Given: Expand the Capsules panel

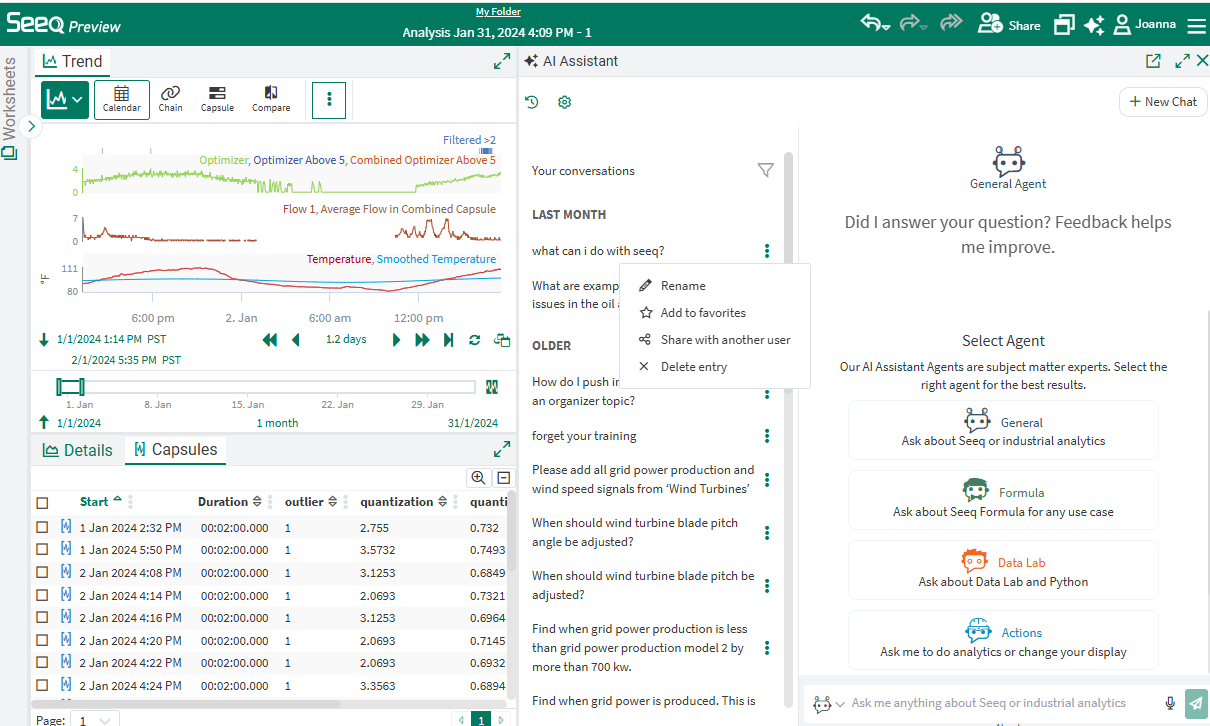Looking at the screenshot, I should 502,450.
